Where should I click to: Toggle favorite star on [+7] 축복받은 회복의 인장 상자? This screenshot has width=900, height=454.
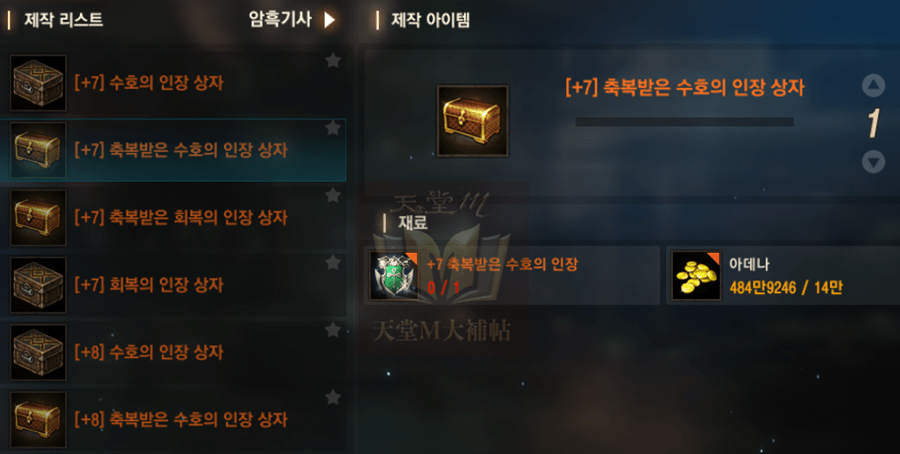[333, 195]
